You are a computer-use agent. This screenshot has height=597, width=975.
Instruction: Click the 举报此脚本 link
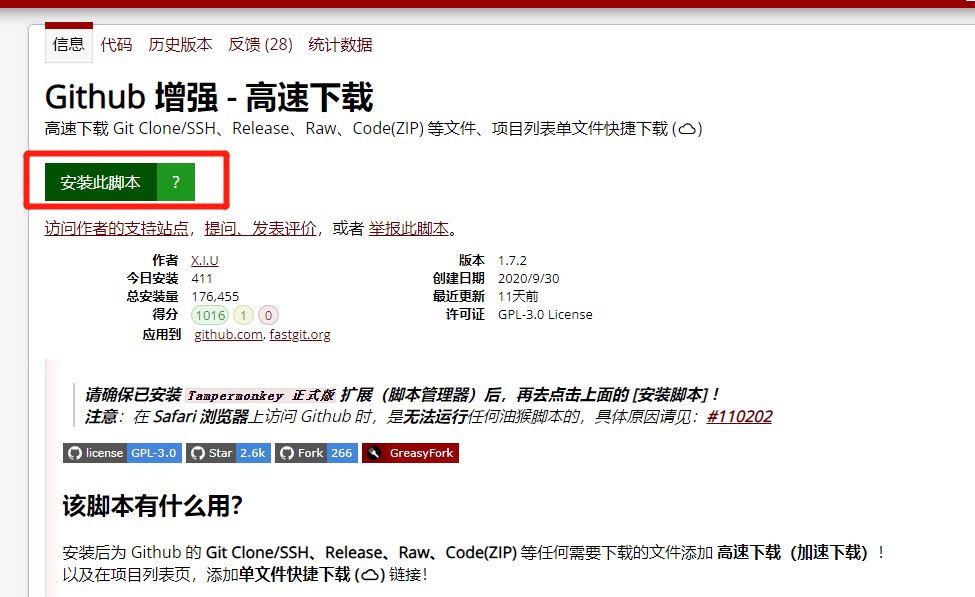[409, 229]
